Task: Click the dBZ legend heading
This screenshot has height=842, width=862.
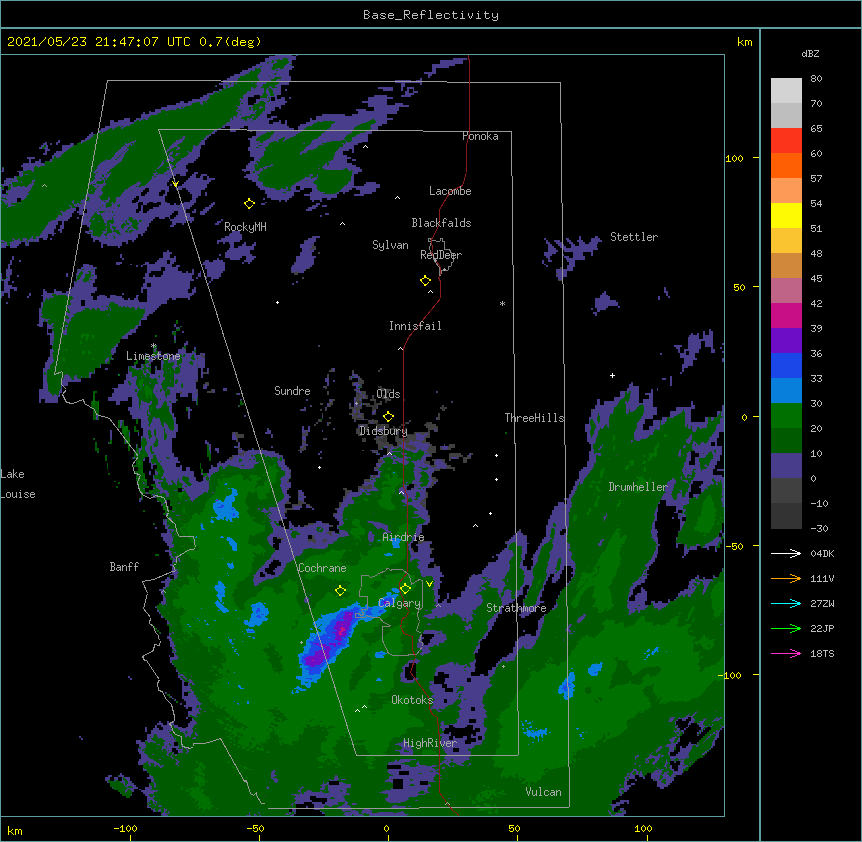Action: click(x=810, y=53)
